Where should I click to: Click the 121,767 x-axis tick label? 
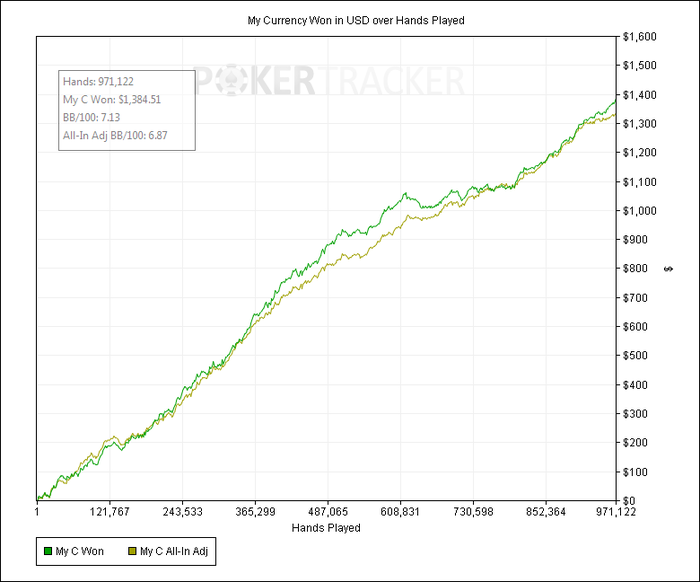point(109,512)
